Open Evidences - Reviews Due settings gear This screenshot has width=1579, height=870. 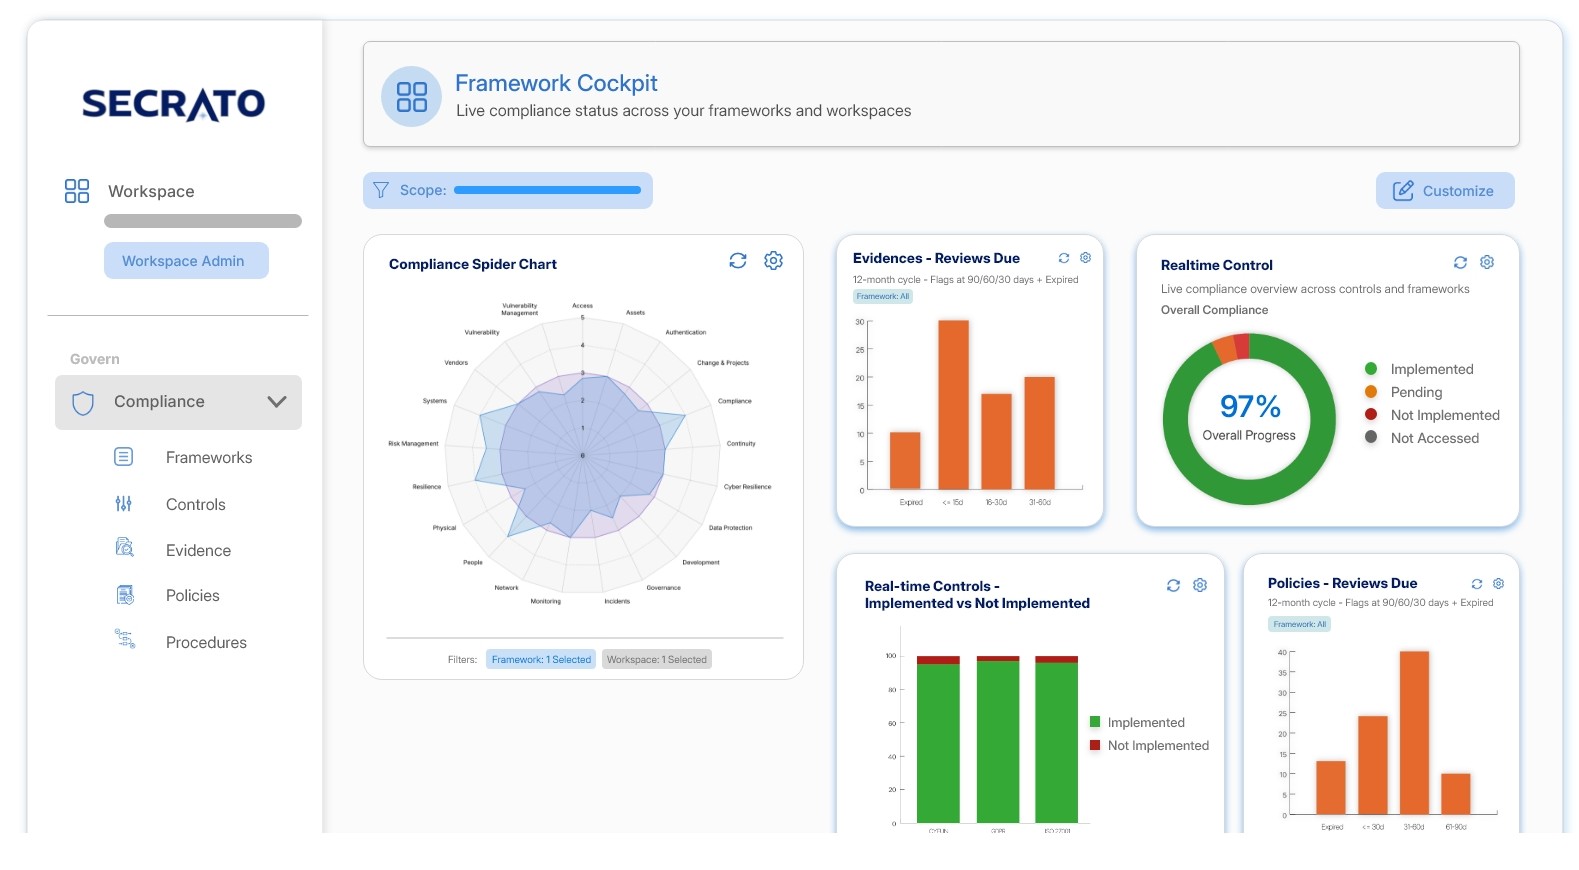1086,258
